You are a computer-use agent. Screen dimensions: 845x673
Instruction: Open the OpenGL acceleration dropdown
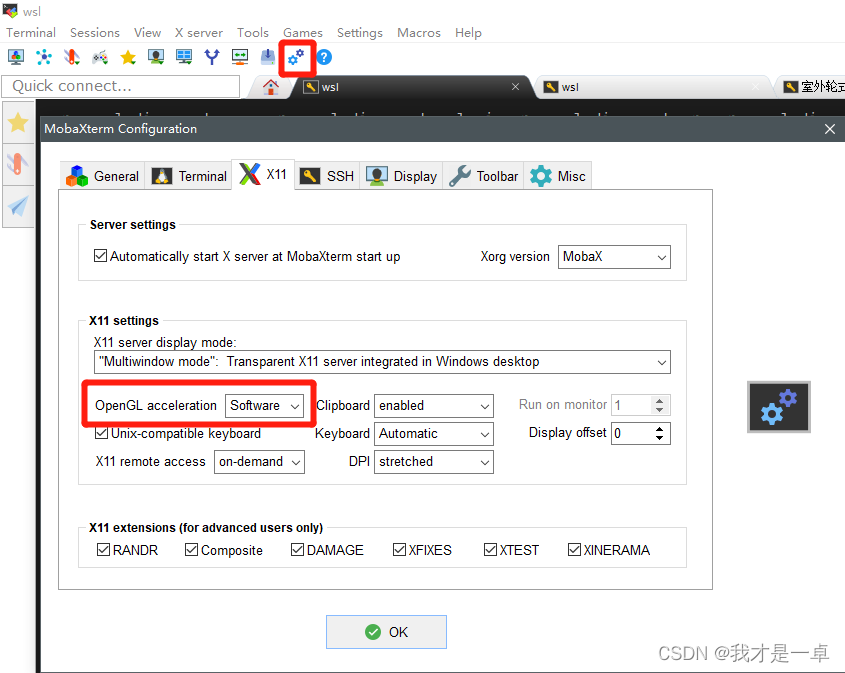265,406
